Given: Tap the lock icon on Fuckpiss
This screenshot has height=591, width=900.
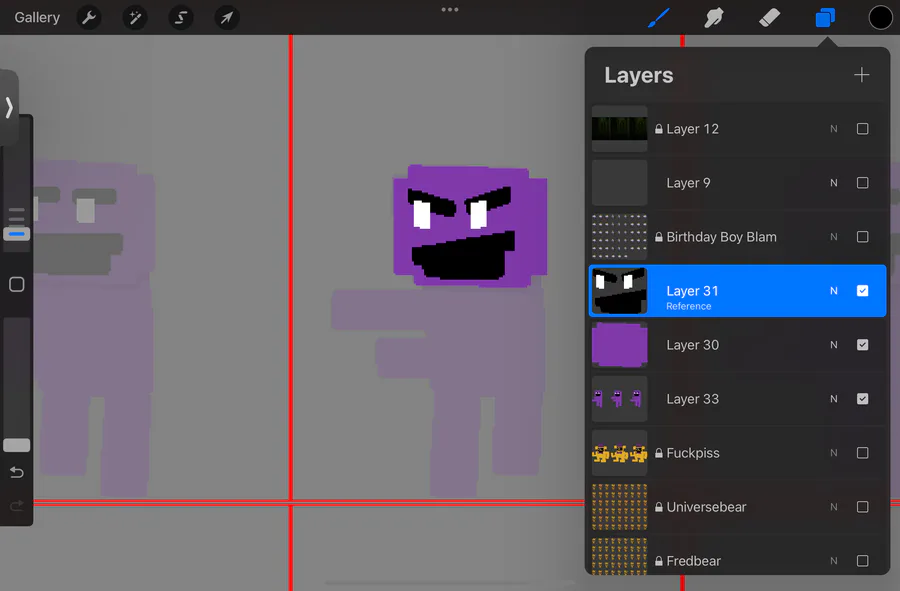Looking at the screenshot, I should (x=659, y=453).
